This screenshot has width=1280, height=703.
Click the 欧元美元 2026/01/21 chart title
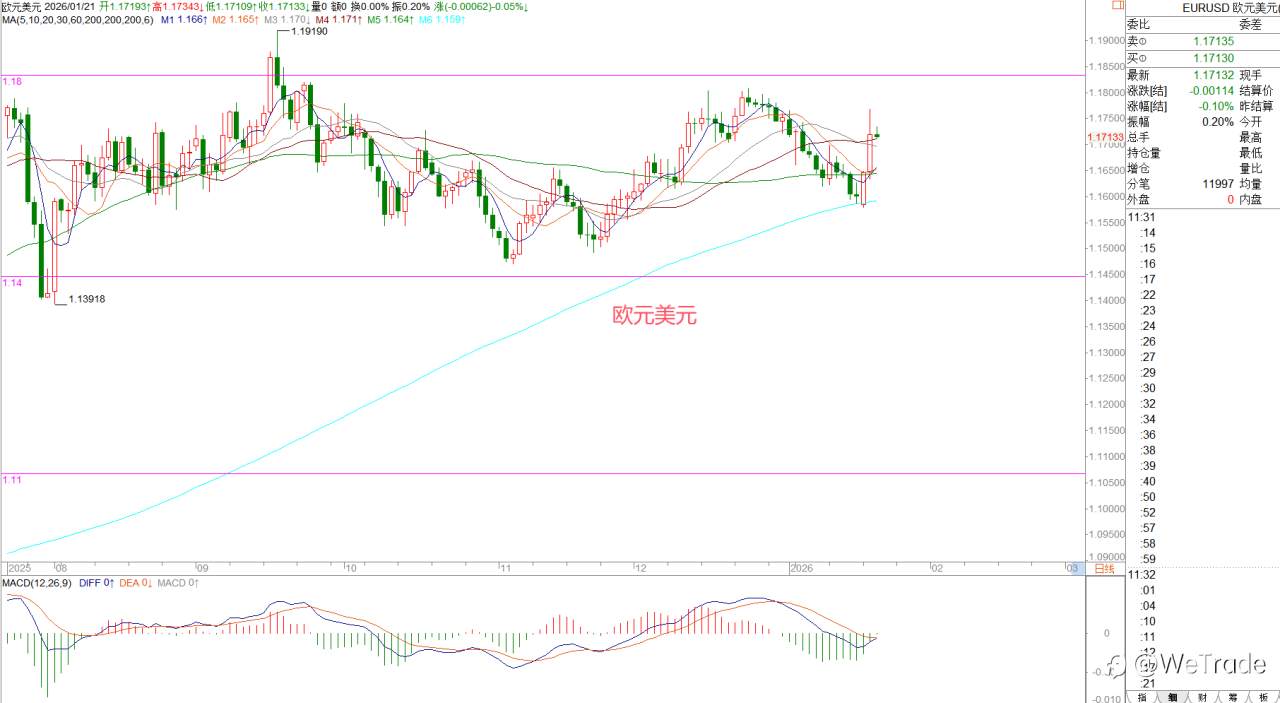47,7
